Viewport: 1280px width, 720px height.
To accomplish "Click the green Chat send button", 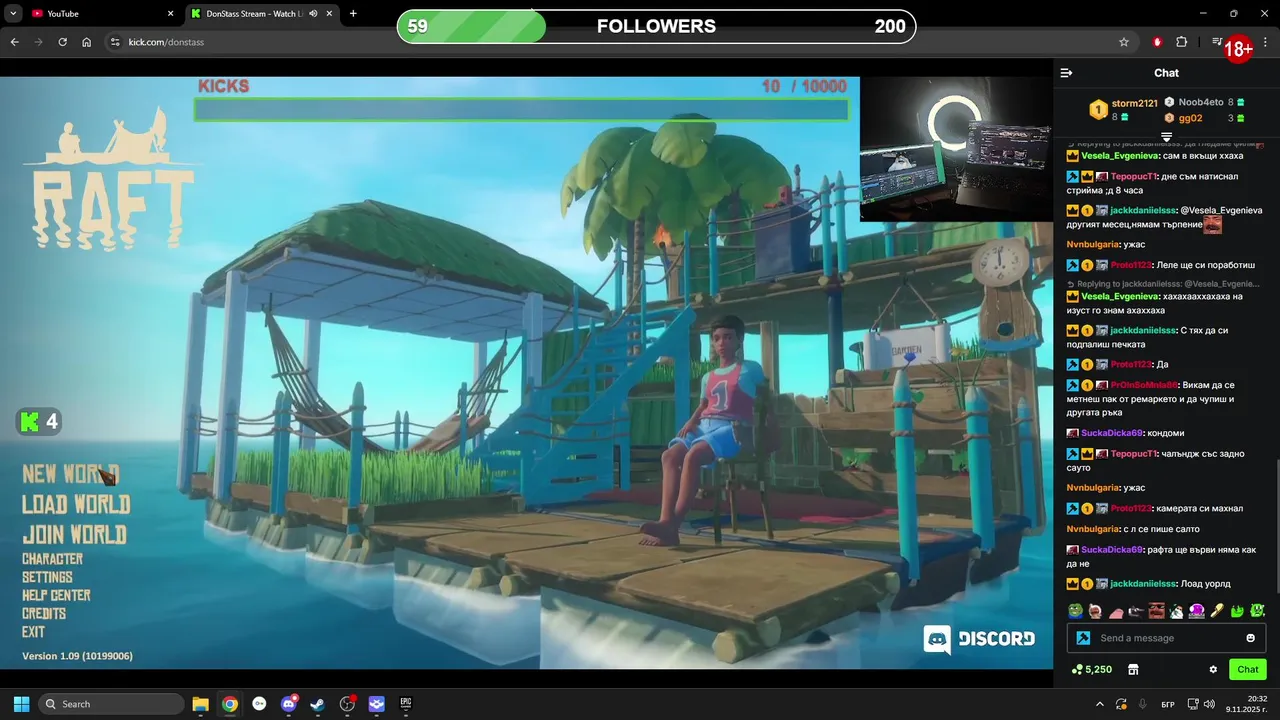I will [x=1248, y=669].
